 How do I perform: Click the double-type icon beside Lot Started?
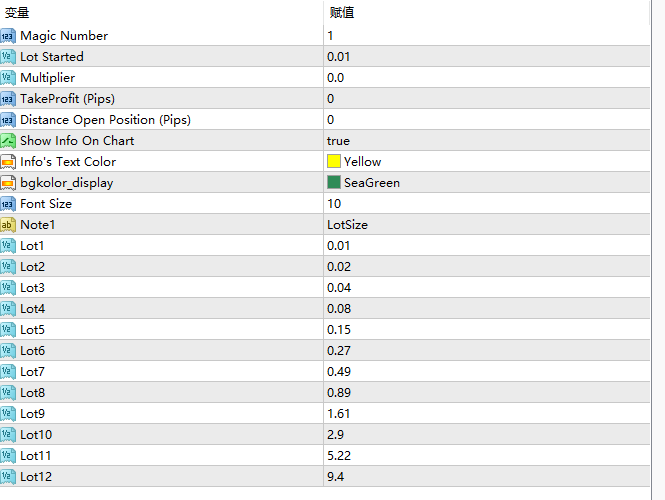pos(8,57)
